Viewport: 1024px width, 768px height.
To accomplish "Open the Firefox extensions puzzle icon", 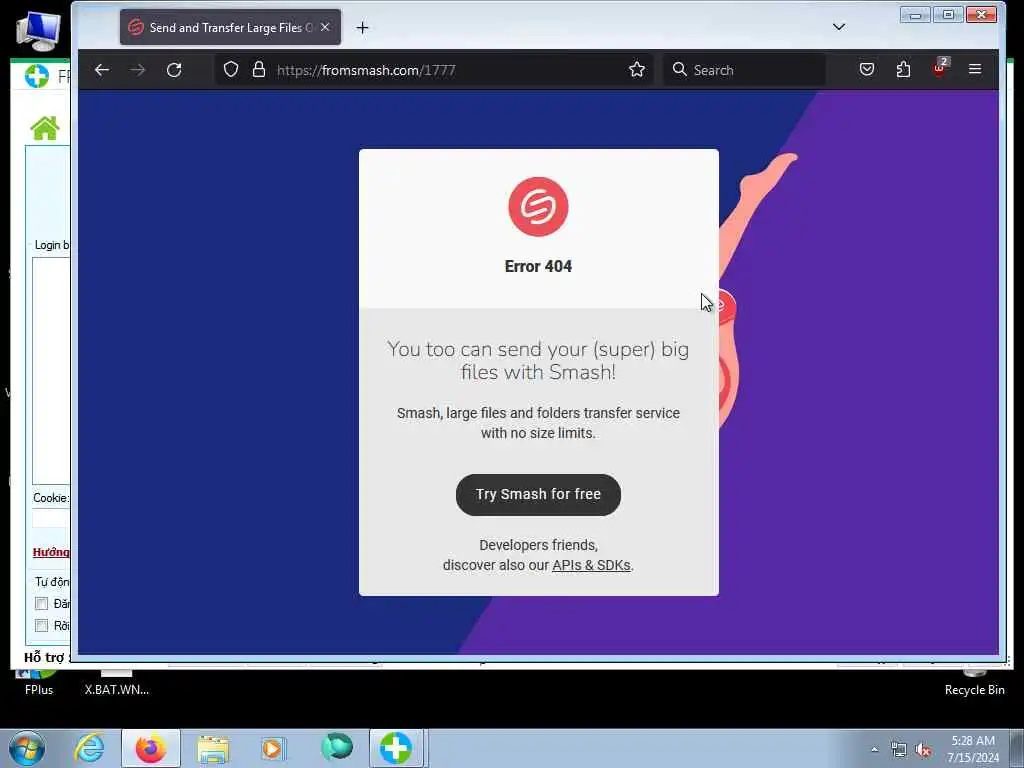I will (903, 69).
